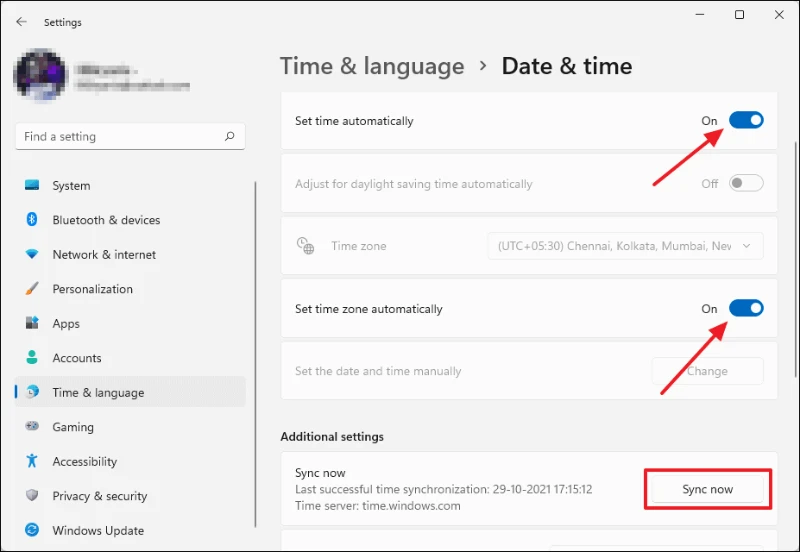
Task: Disable Set time zone automatically switch
Action: (x=746, y=308)
